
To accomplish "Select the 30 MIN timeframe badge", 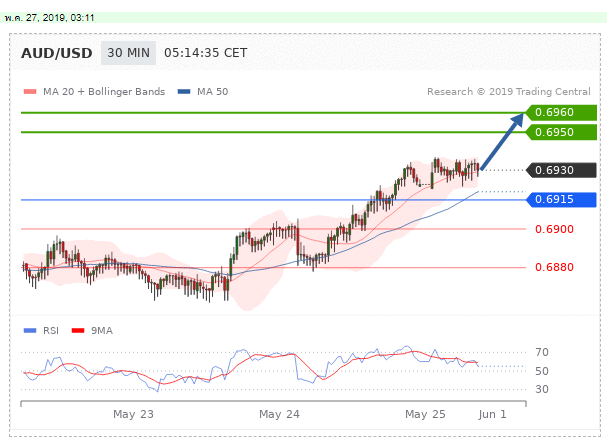I will tap(129, 53).
